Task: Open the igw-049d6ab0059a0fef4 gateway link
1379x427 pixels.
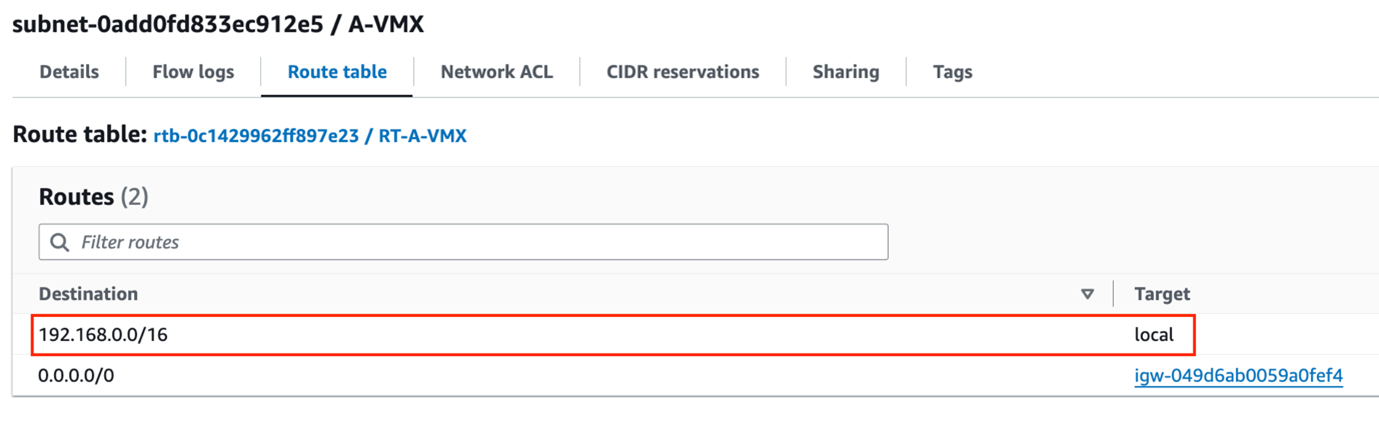Action: [x=1238, y=376]
